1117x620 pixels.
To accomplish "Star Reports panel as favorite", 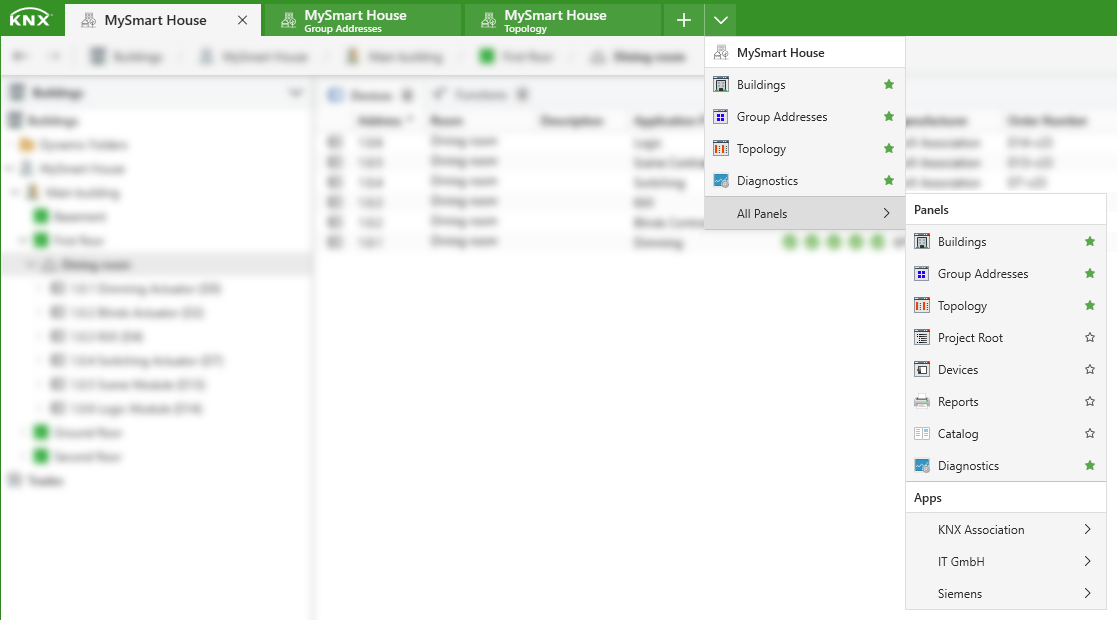I will (x=1089, y=402).
